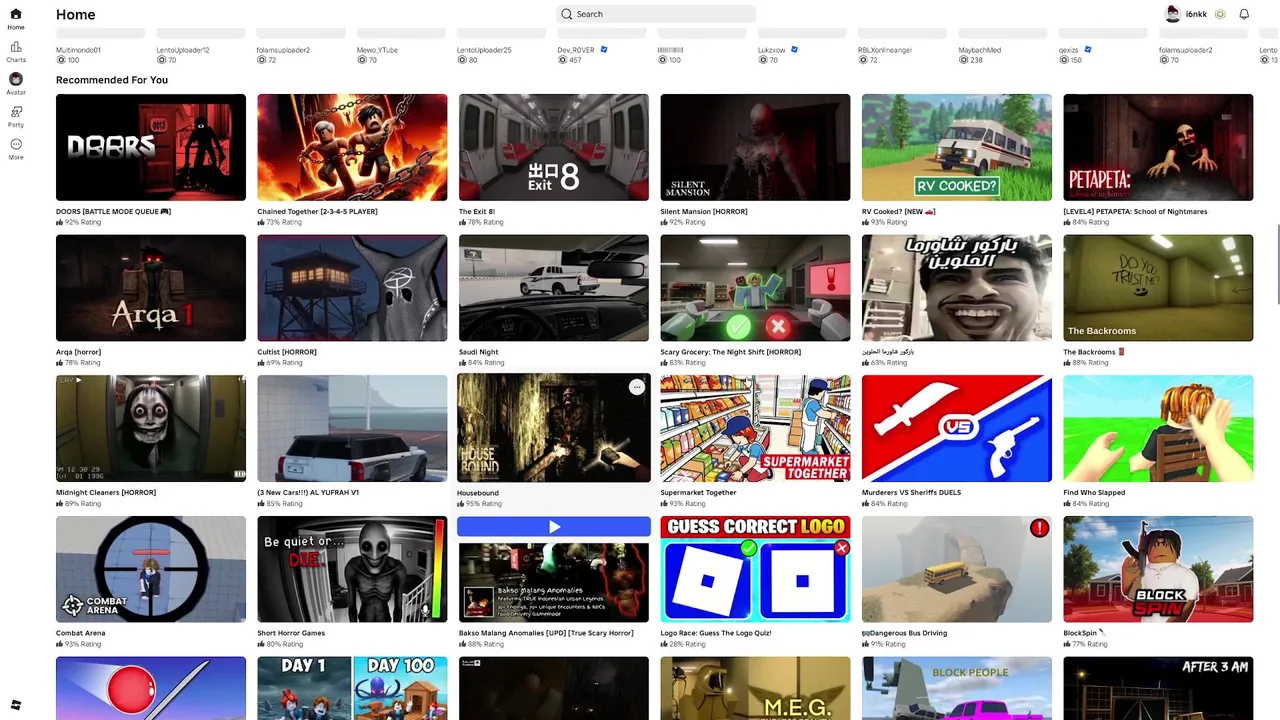Open Scary Grocery Night Shift thumbnail
The height and width of the screenshot is (720, 1280).
[755, 288]
